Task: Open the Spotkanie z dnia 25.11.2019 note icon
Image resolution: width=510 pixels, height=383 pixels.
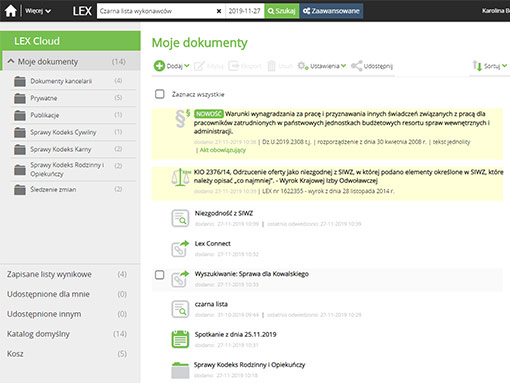Action: click(x=180, y=339)
